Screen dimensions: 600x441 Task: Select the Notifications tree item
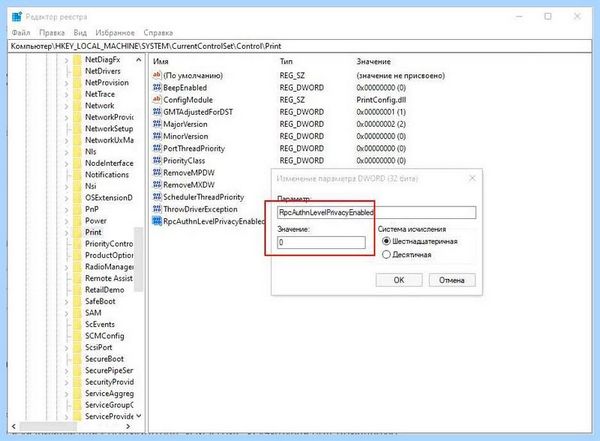pos(107,175)
